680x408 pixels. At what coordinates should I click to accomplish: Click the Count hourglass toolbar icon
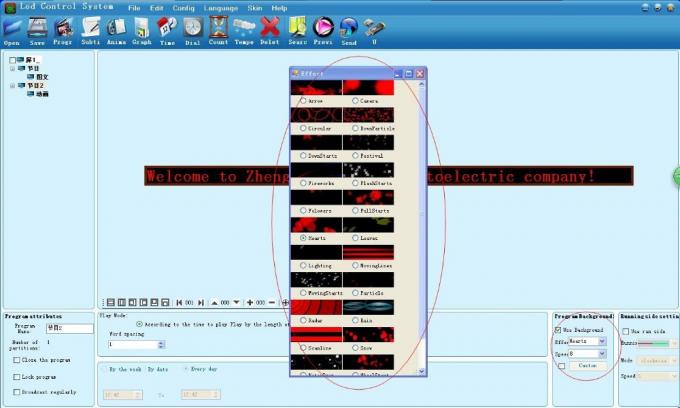[218, 27]
